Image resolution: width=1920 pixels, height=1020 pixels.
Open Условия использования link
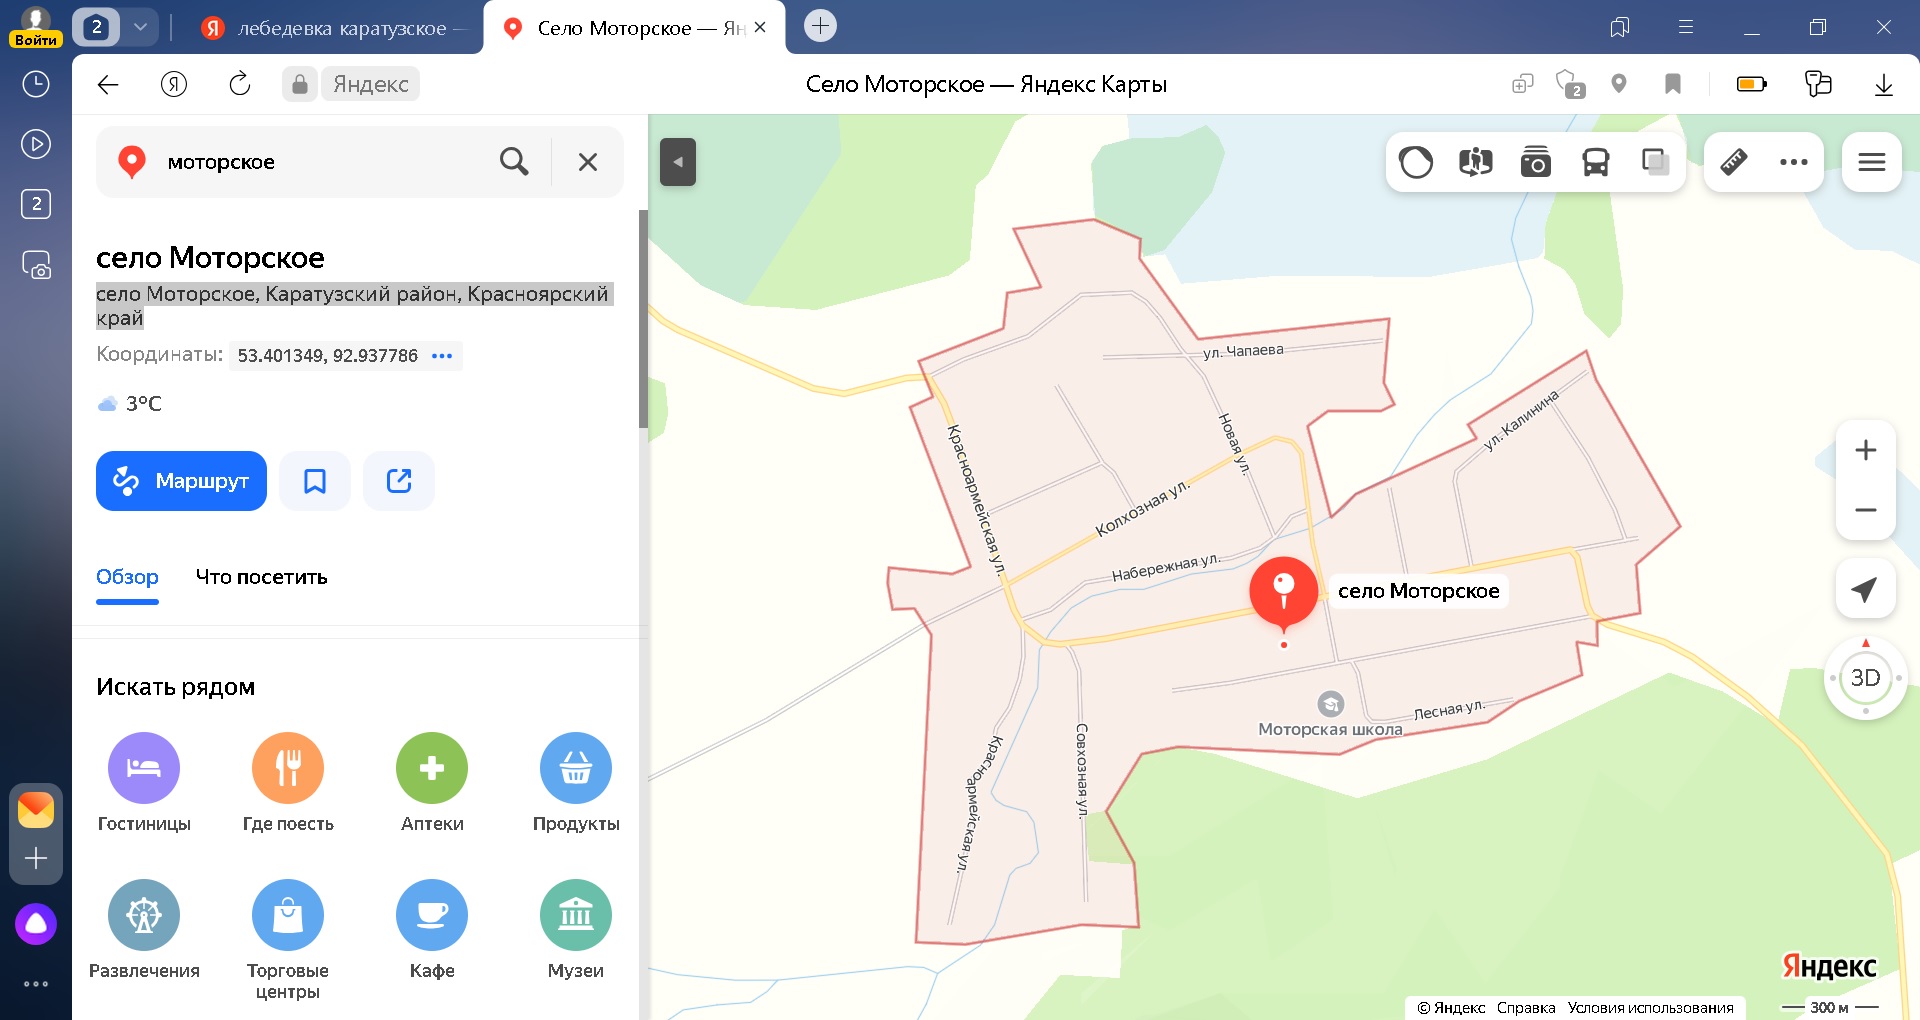pos(1650,1007)
